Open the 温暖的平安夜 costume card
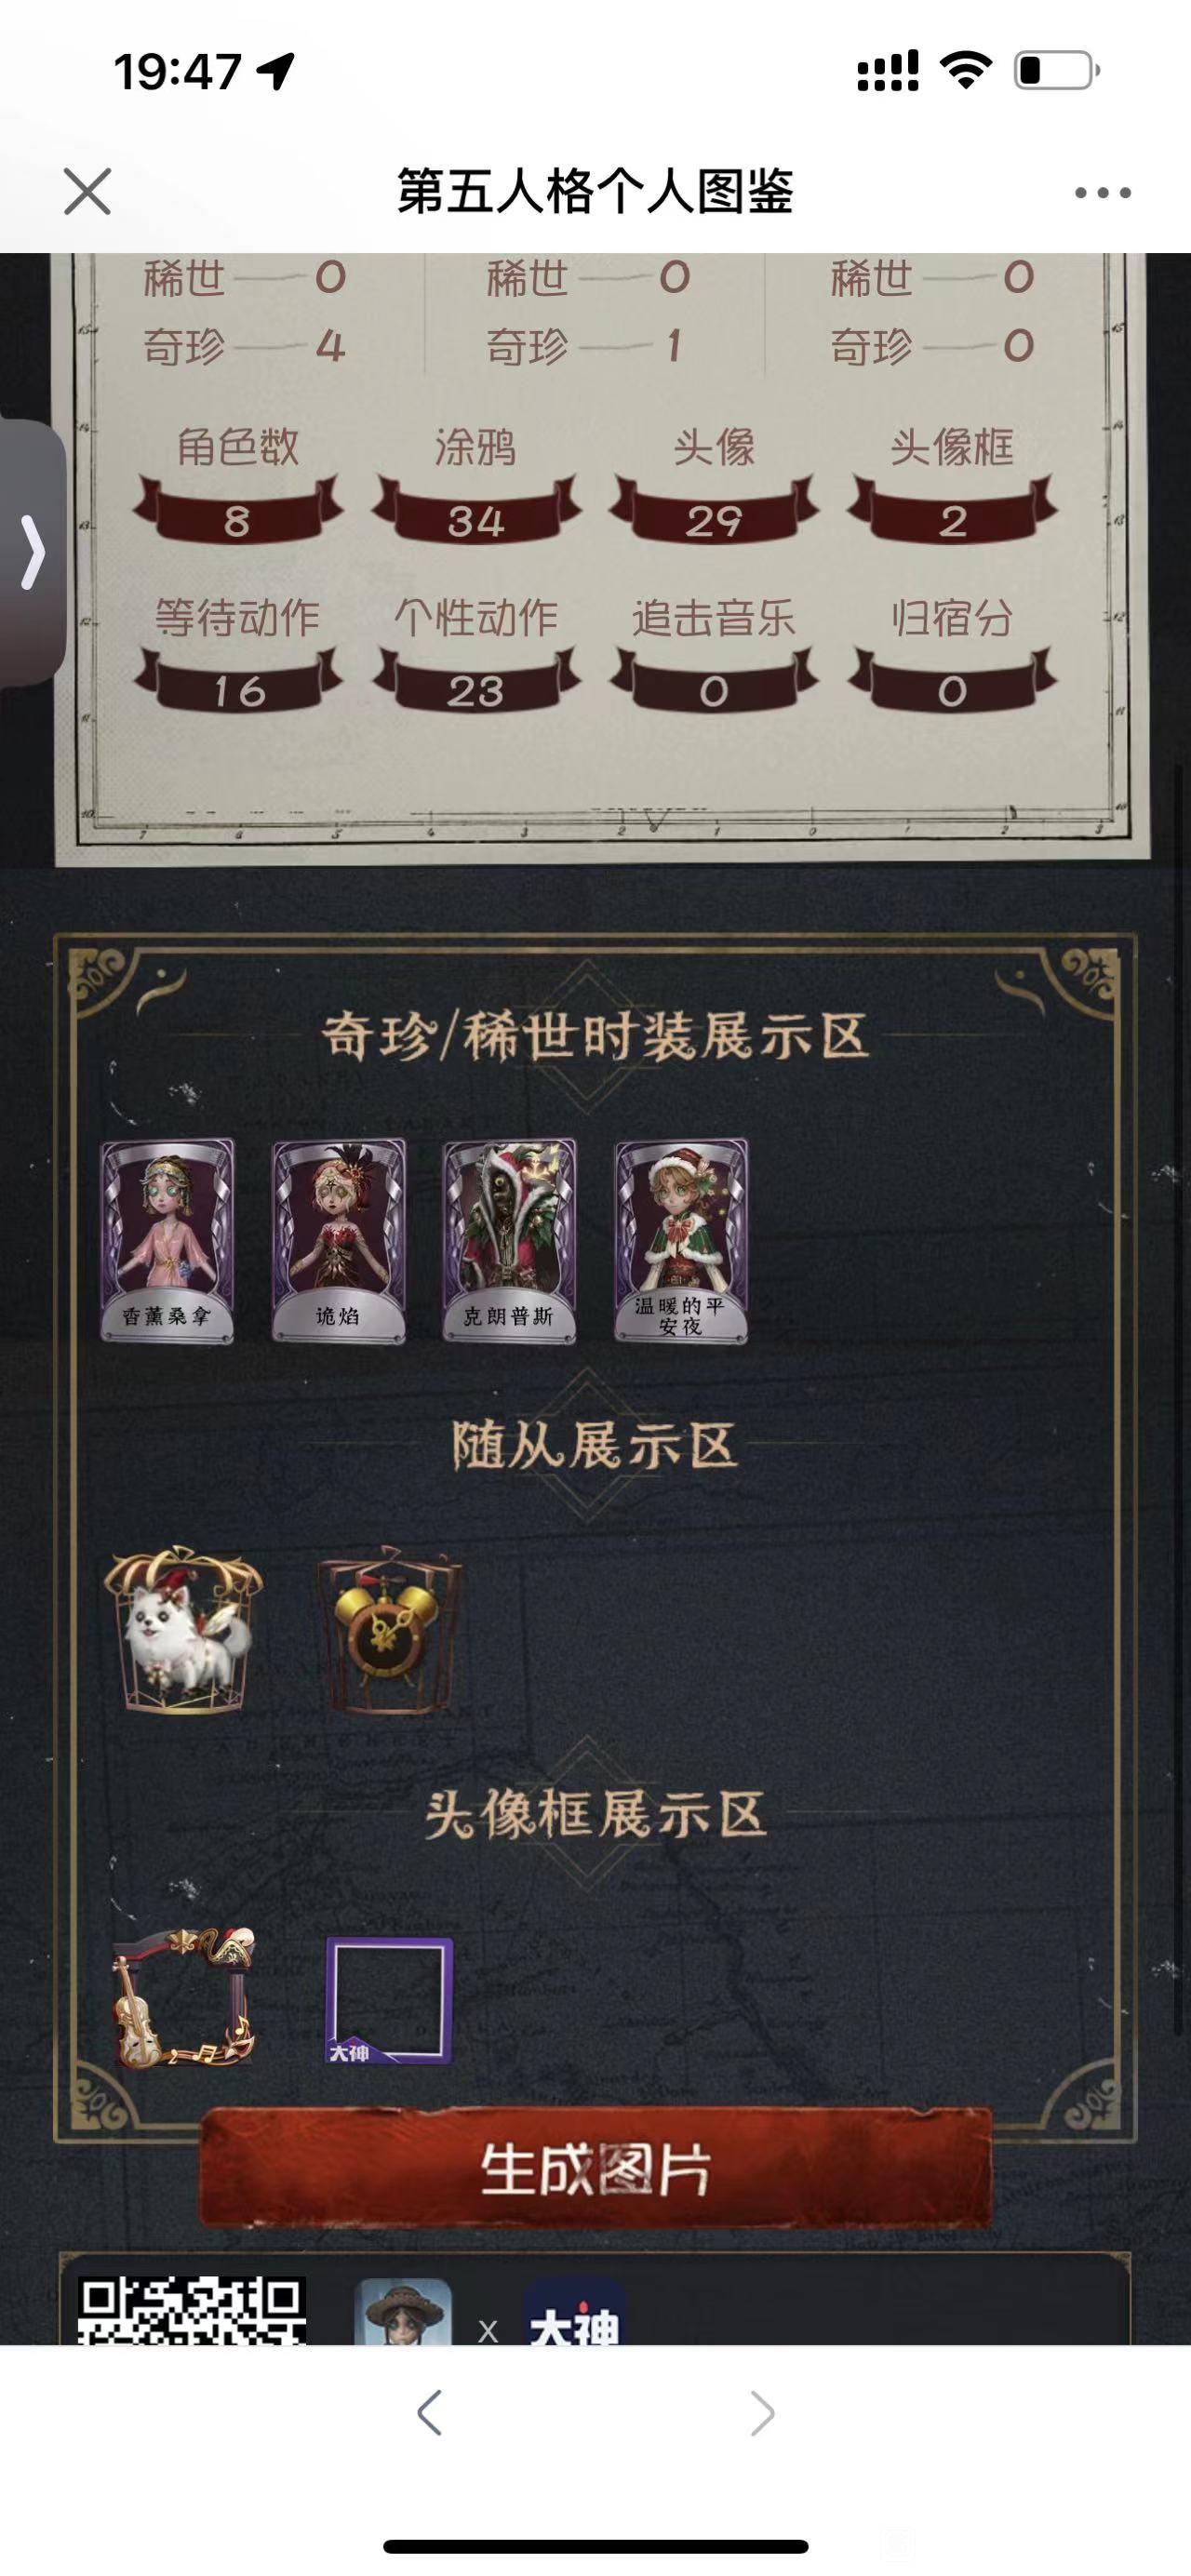This screenshot has height=2576, width=1191. [x=680, y=1239]
